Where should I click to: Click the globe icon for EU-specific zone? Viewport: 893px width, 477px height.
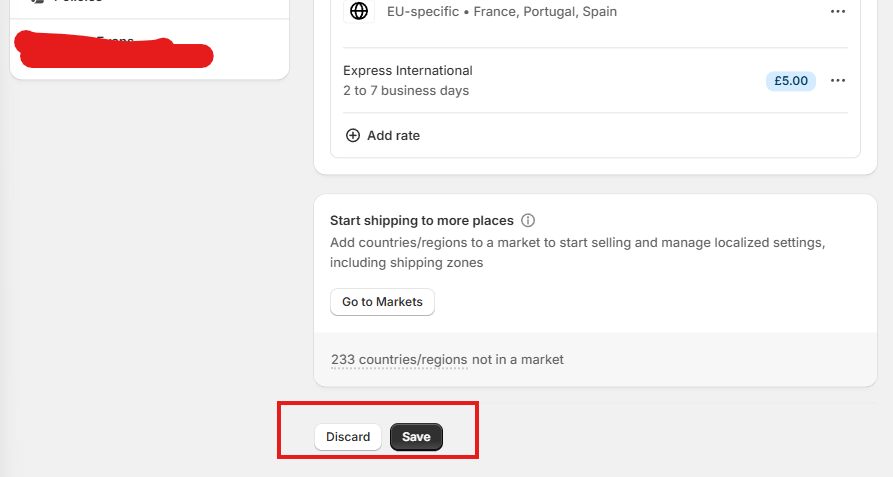click(359, 11)
